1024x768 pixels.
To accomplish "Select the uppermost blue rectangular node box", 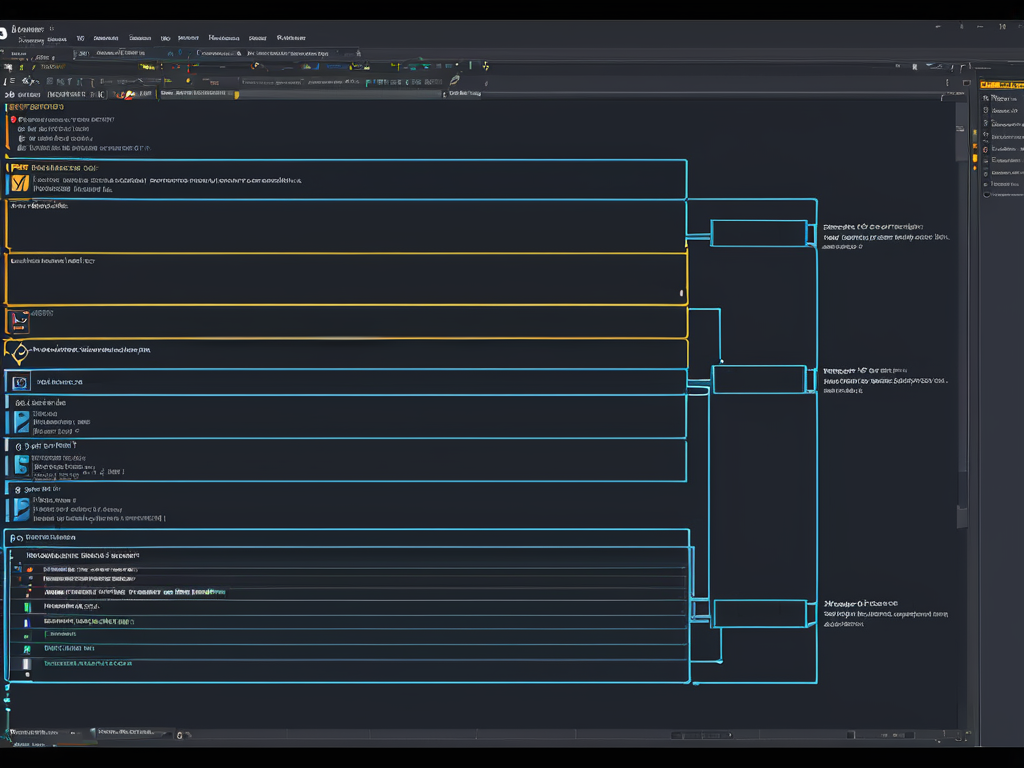I will (x=759, y=233).
